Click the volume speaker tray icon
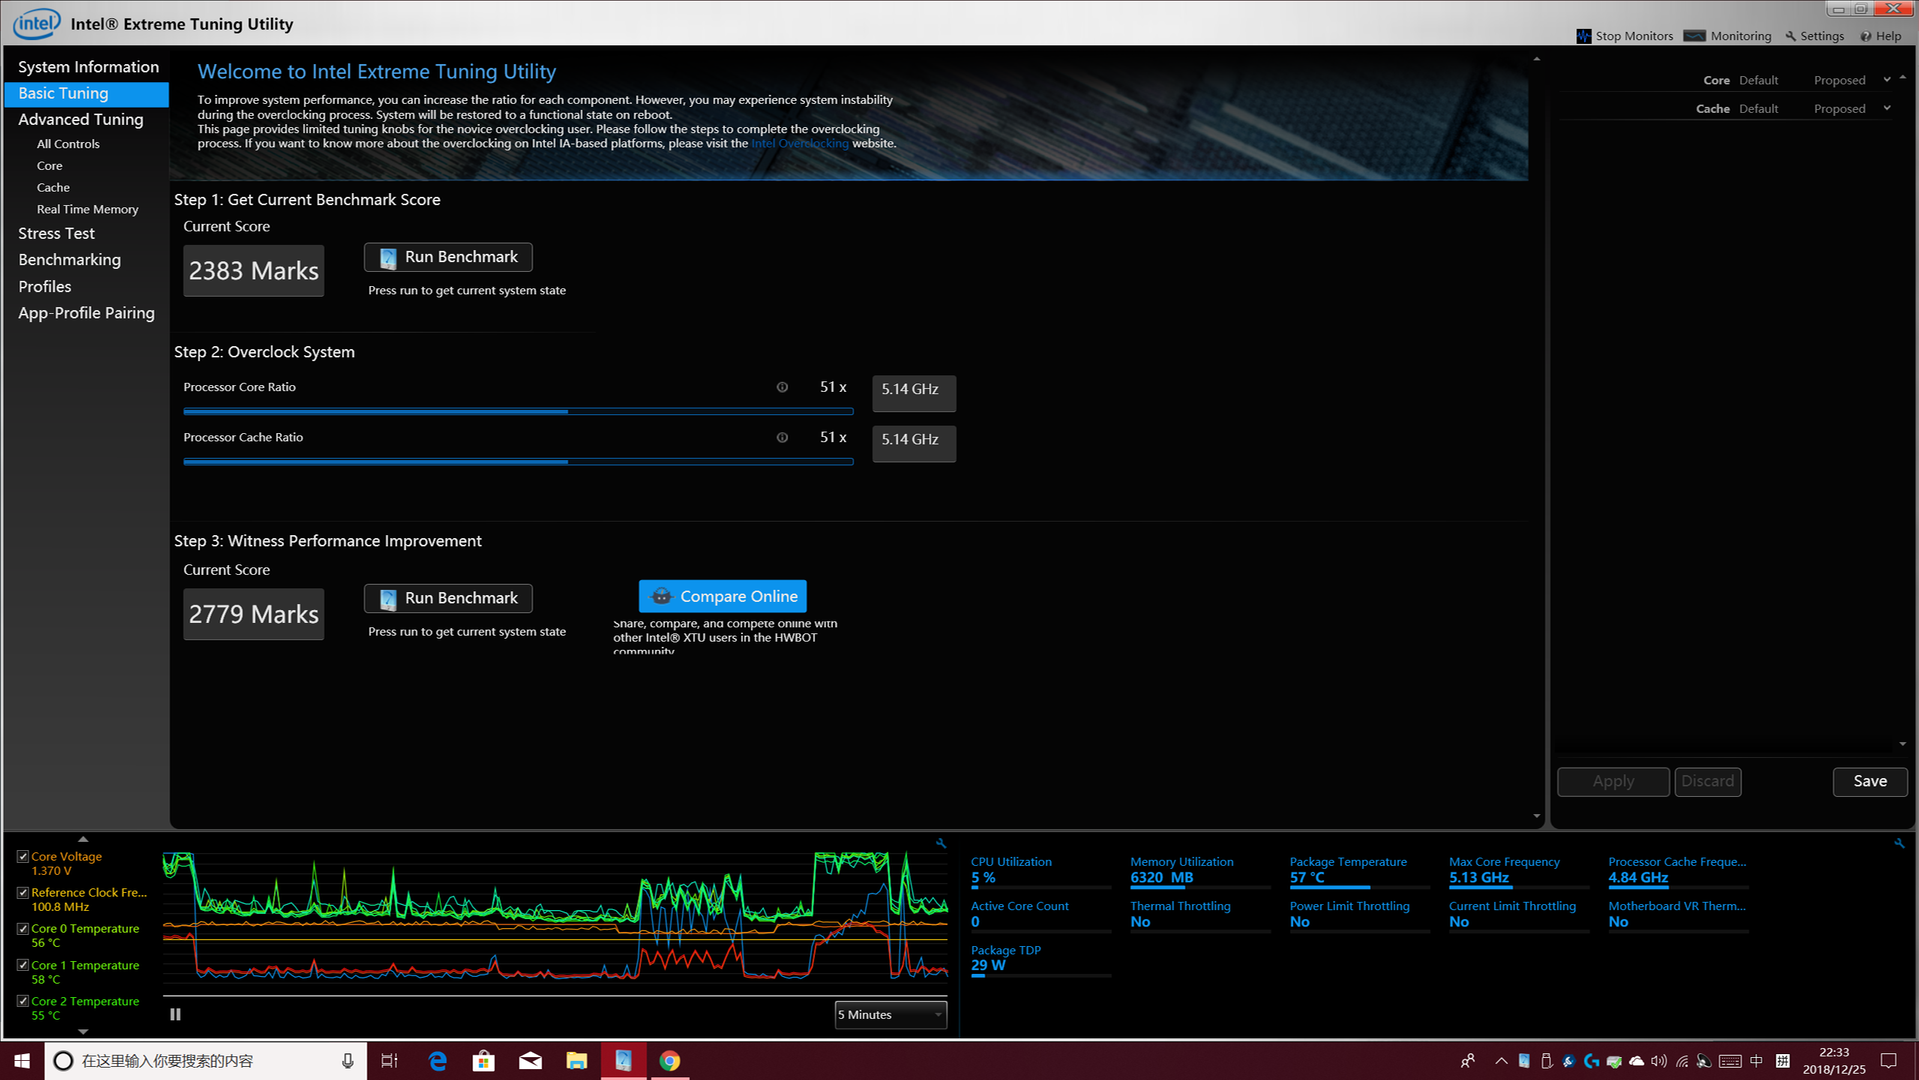This screenshot has height=1080, width=1919. [x=1659, y=1061]
